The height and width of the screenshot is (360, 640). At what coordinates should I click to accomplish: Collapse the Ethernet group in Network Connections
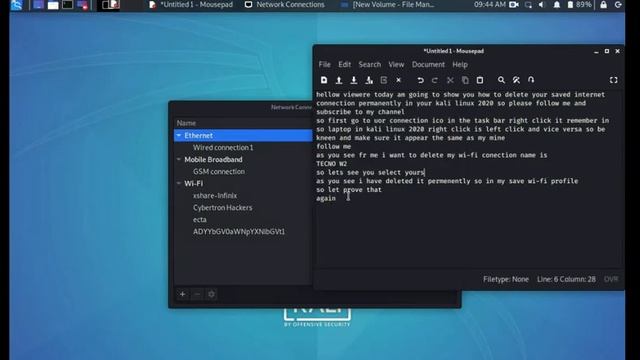[x=179, y=135]
